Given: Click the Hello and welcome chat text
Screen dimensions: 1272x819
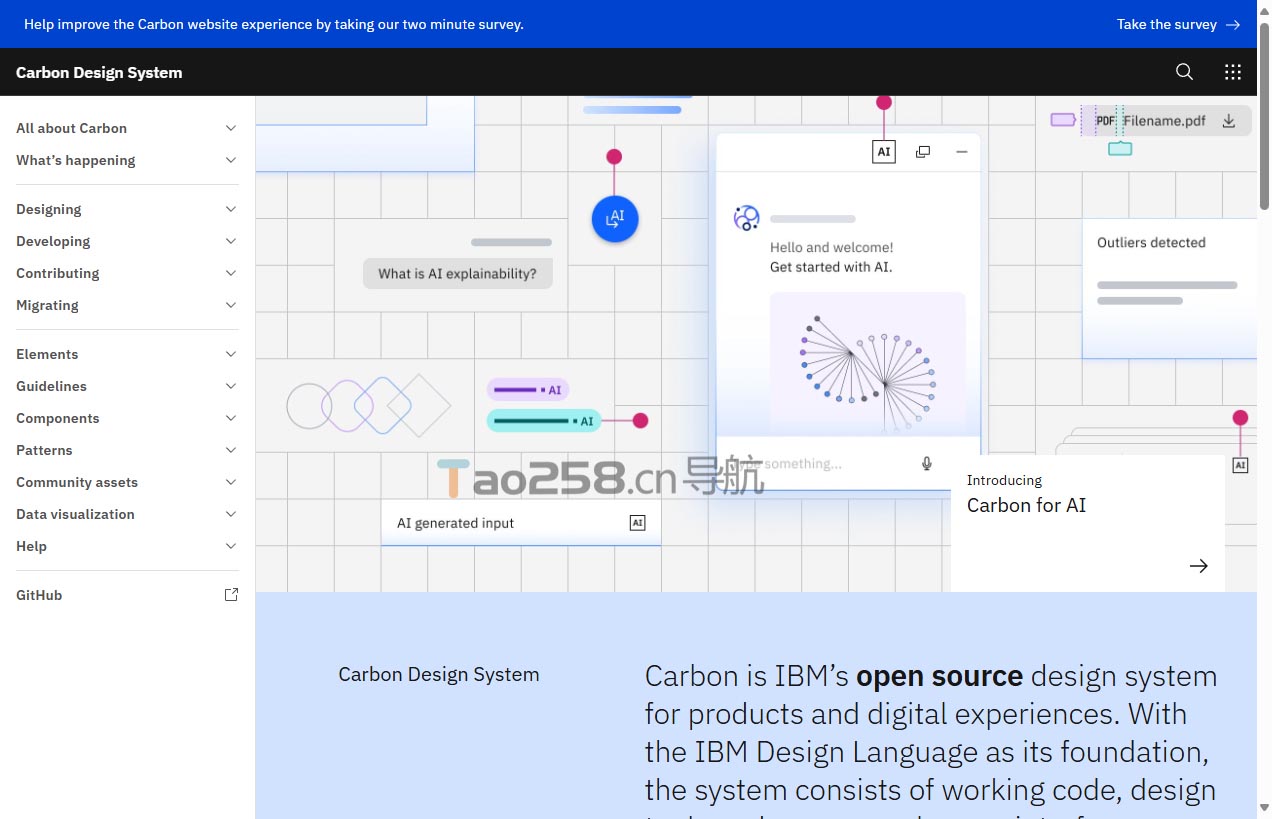Looking at the screenshot, I should pyautogui.click(x=831, y=247).
